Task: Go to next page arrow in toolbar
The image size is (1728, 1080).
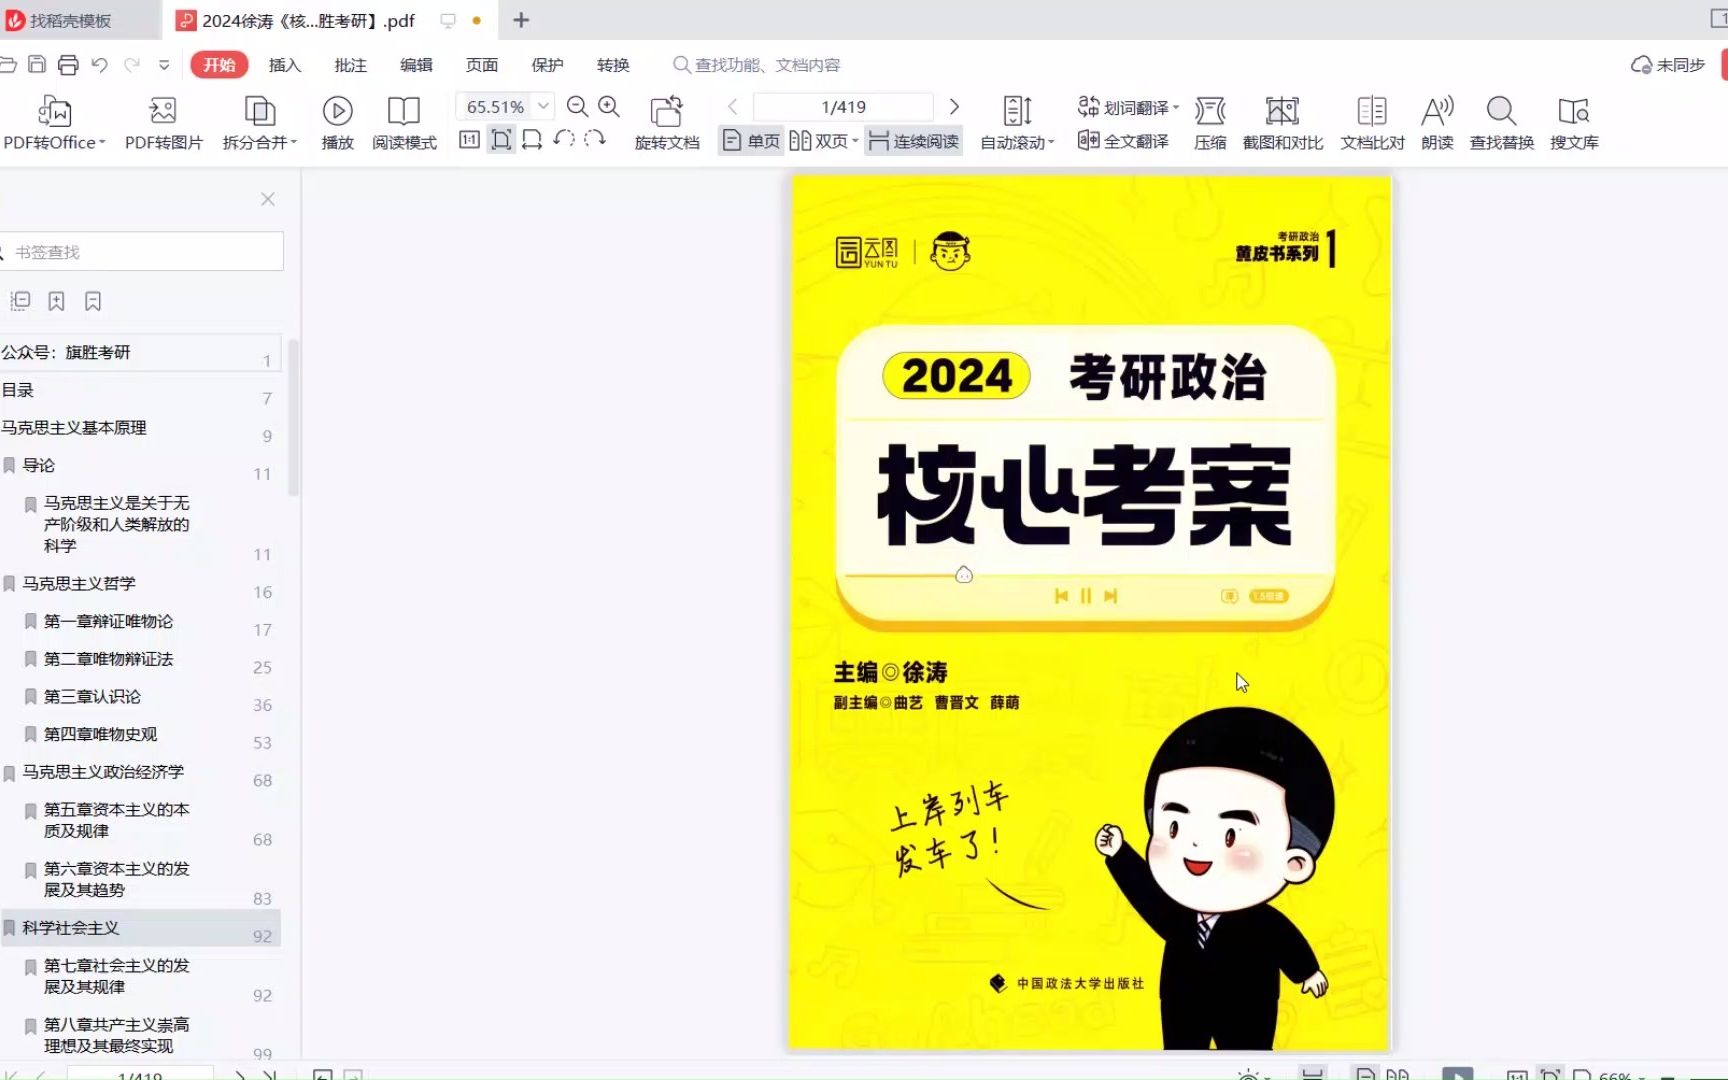Action: [x=954, y=107]
